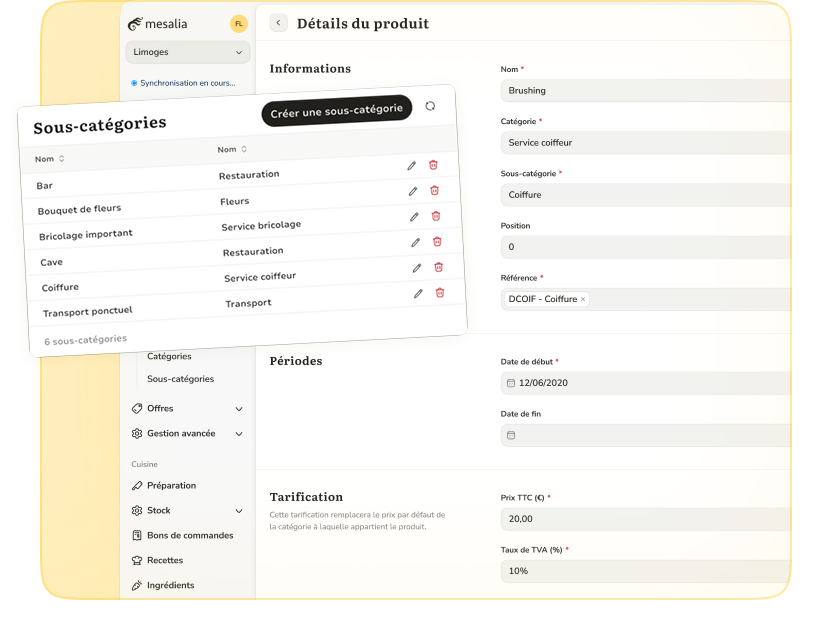Edit the Bar sous-catégorie with pencil icon
The width and height of the screenshot is (832, 640).
click(x=411, y=166)
